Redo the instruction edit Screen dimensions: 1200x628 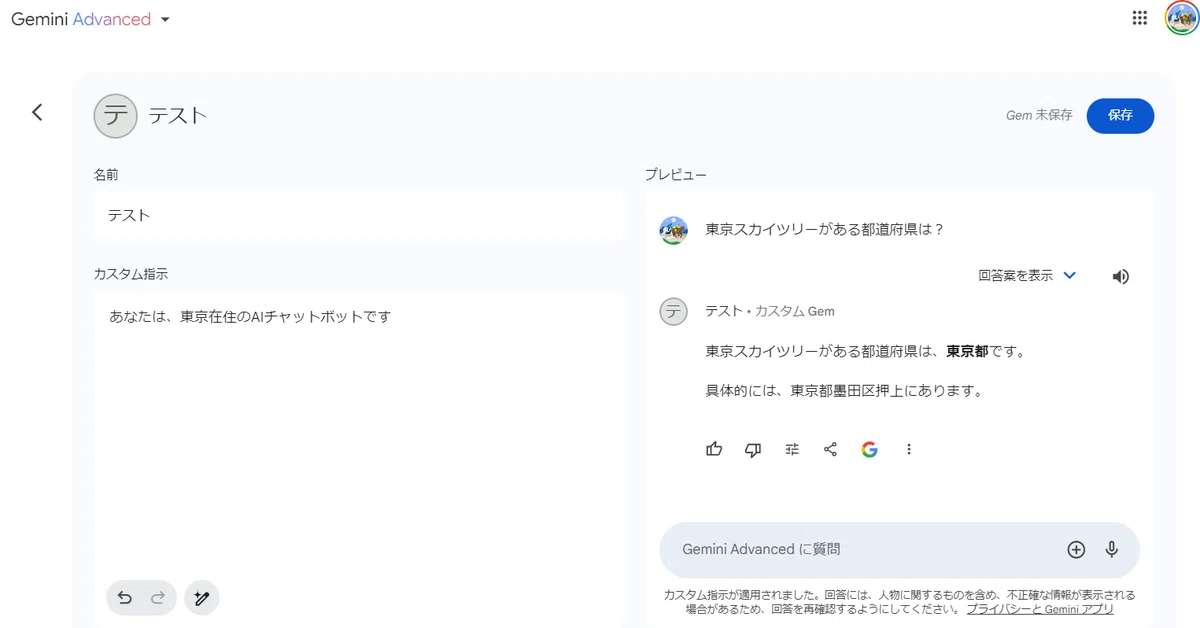click(x=158, y=598)
